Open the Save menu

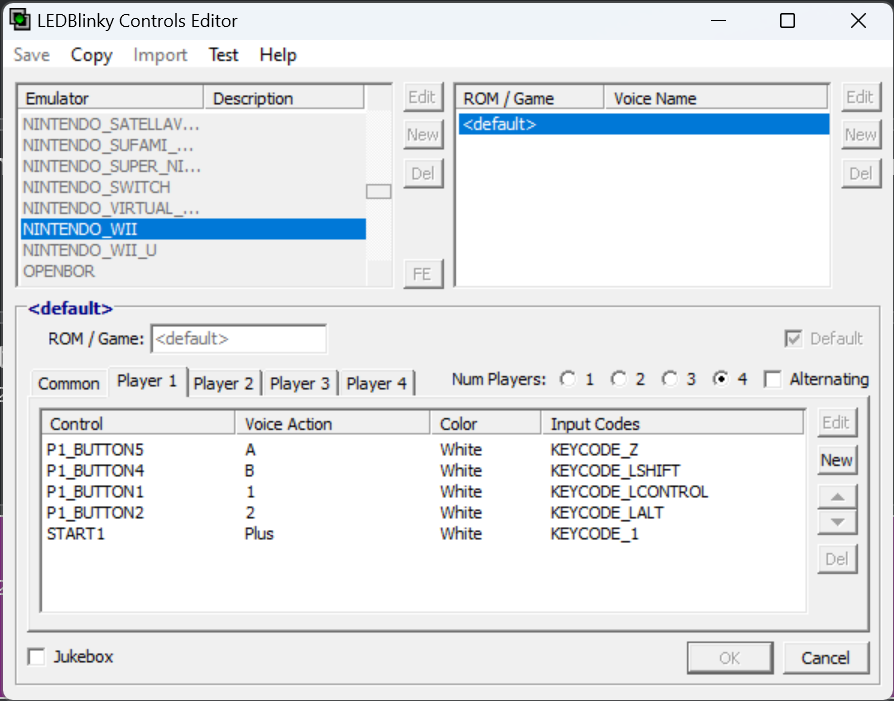31,55
